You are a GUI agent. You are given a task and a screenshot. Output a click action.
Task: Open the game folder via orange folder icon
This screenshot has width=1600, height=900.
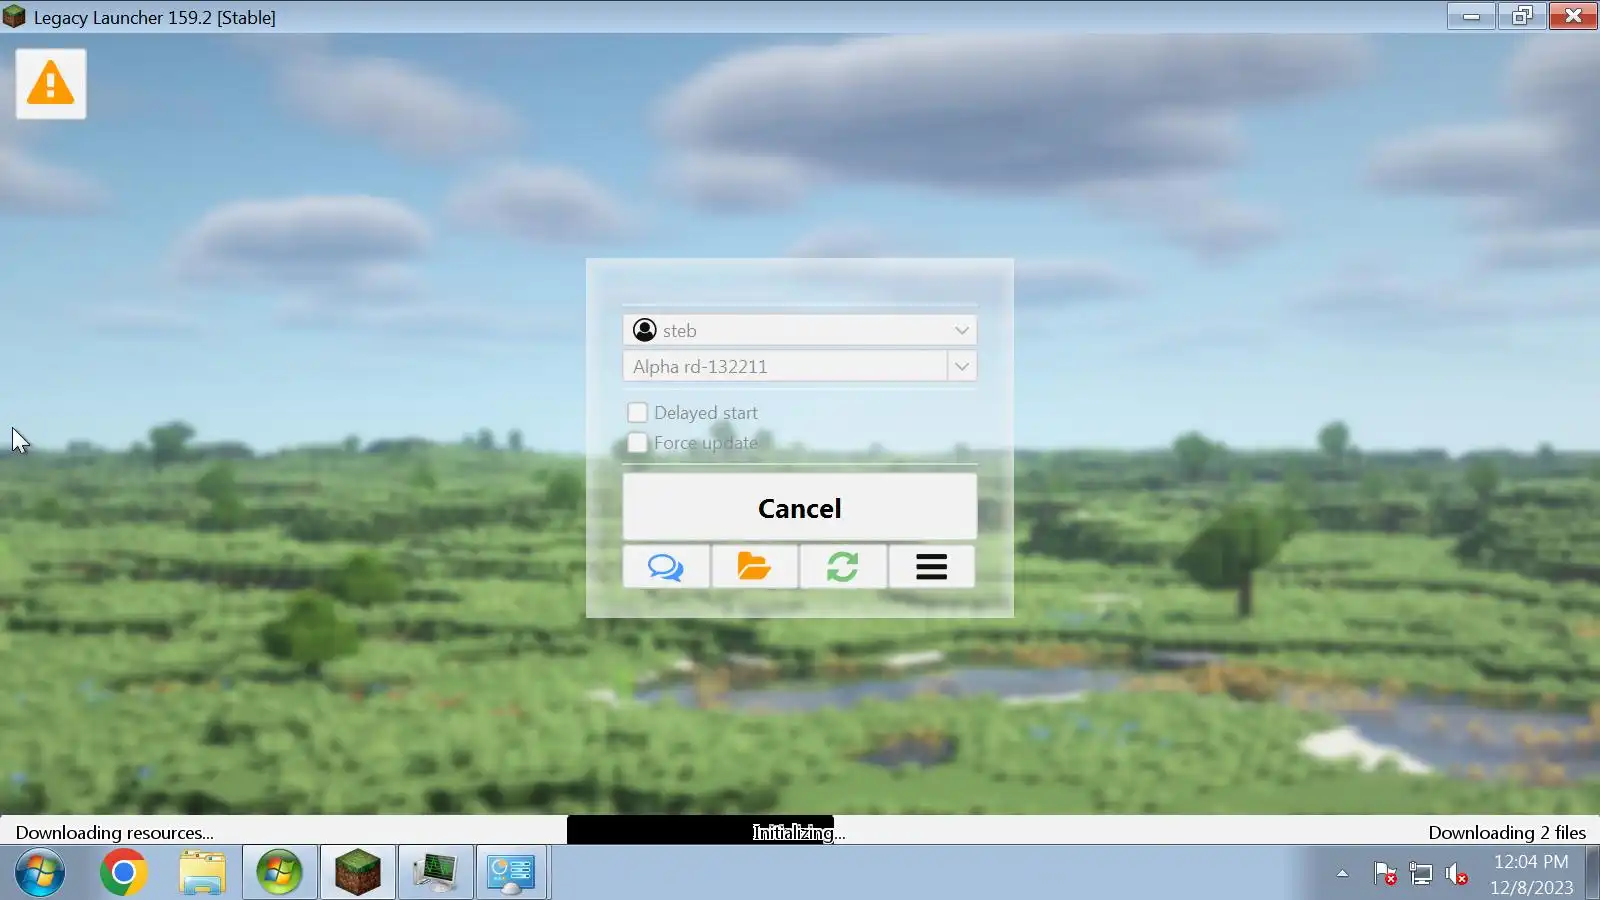[754, 567]
